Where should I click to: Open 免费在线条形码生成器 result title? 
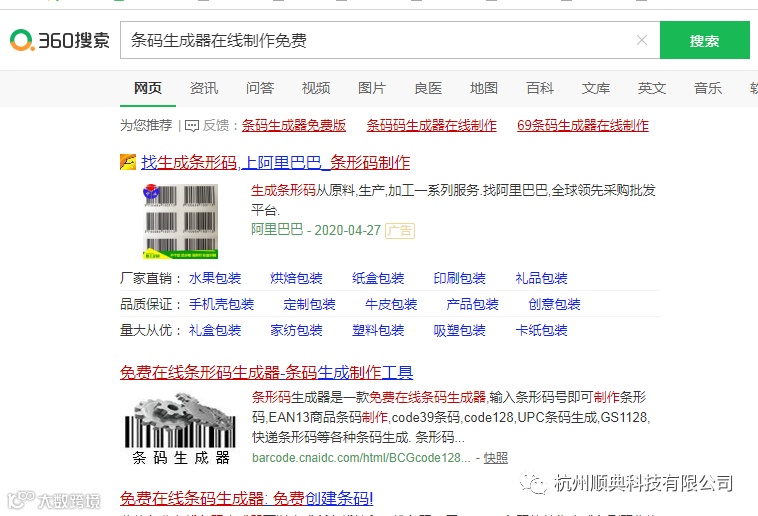(266, 372)
